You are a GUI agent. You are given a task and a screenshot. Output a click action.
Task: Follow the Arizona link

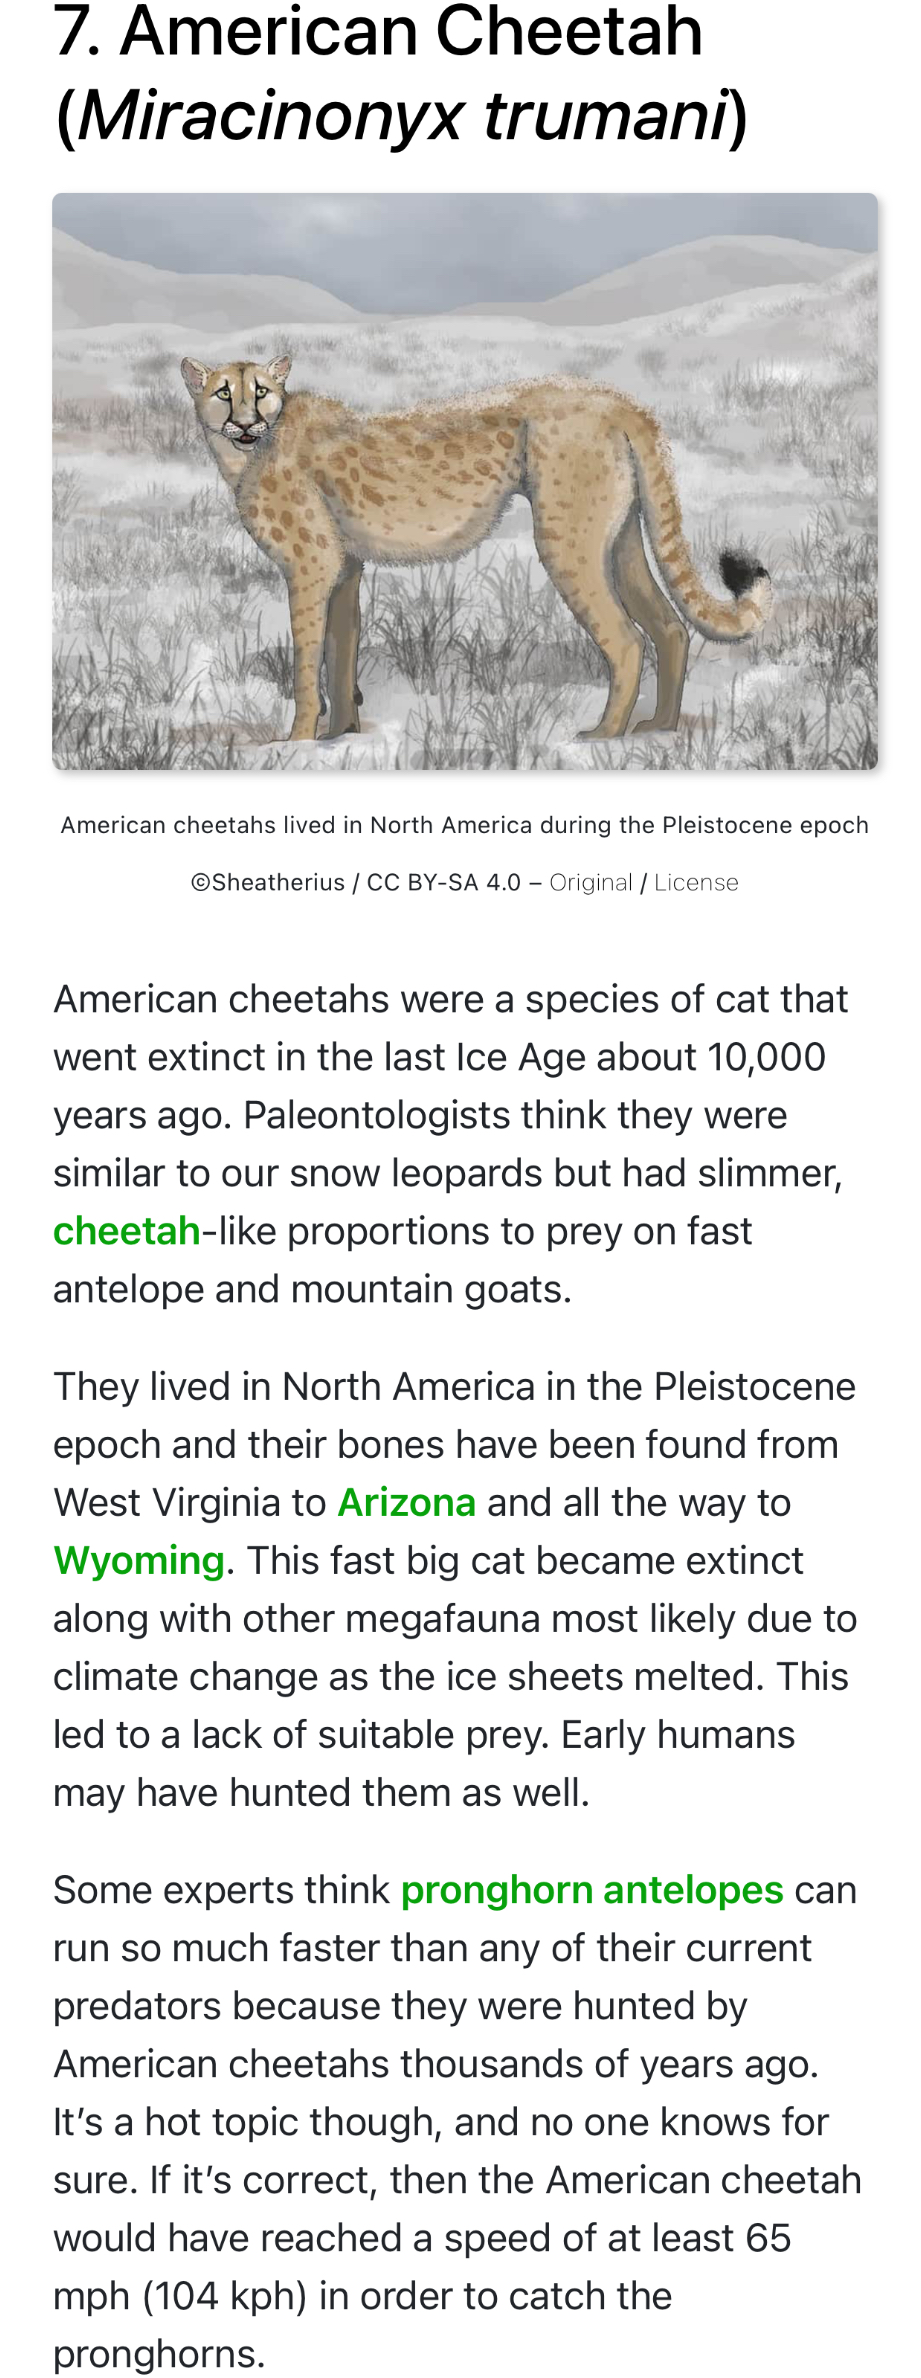click(x=406, y=1503)
